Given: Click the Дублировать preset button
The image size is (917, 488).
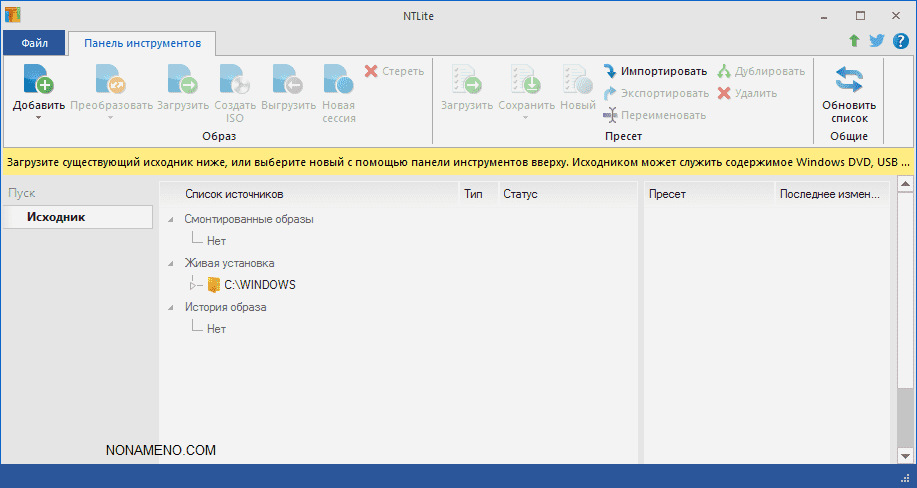Looking at the screenshot, I should [760, 71].
